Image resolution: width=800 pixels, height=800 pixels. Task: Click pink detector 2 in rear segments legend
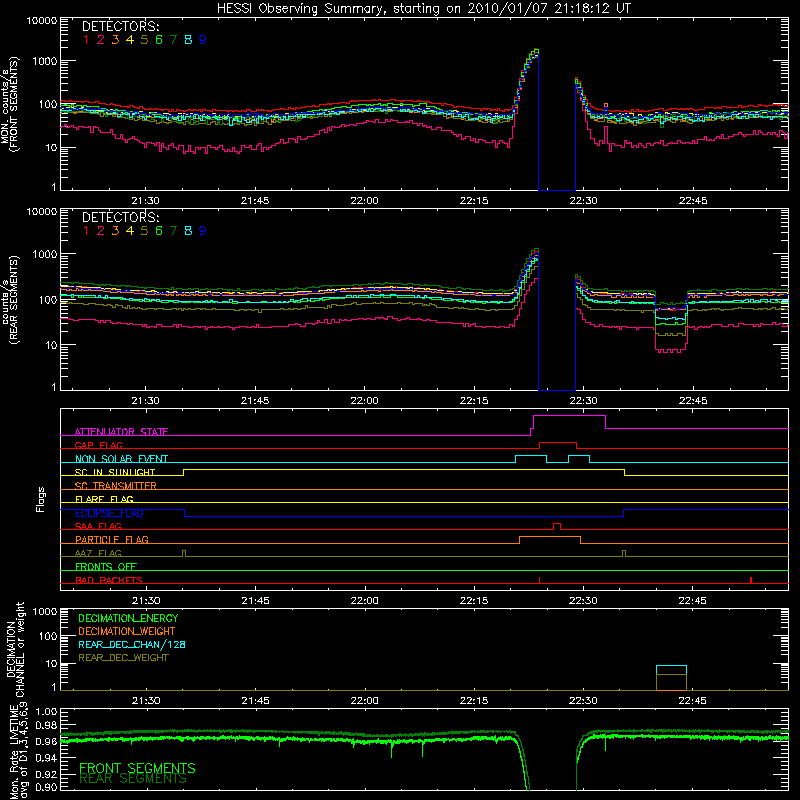click(101, 231)
